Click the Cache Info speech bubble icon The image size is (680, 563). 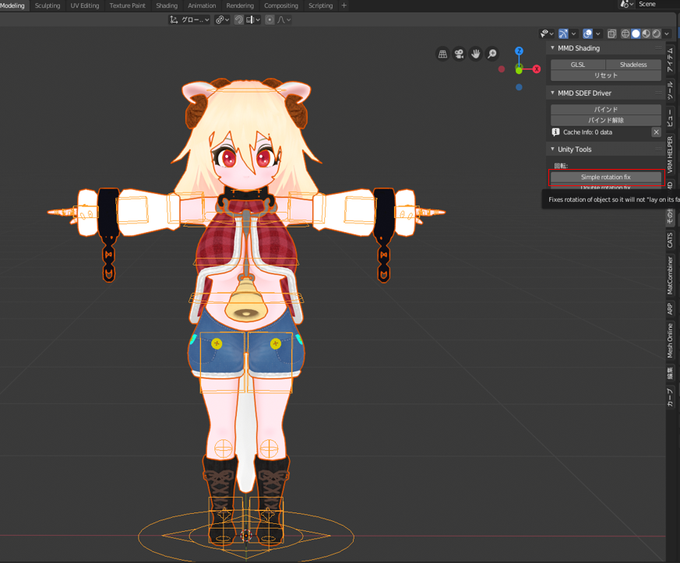coord(556,132)
